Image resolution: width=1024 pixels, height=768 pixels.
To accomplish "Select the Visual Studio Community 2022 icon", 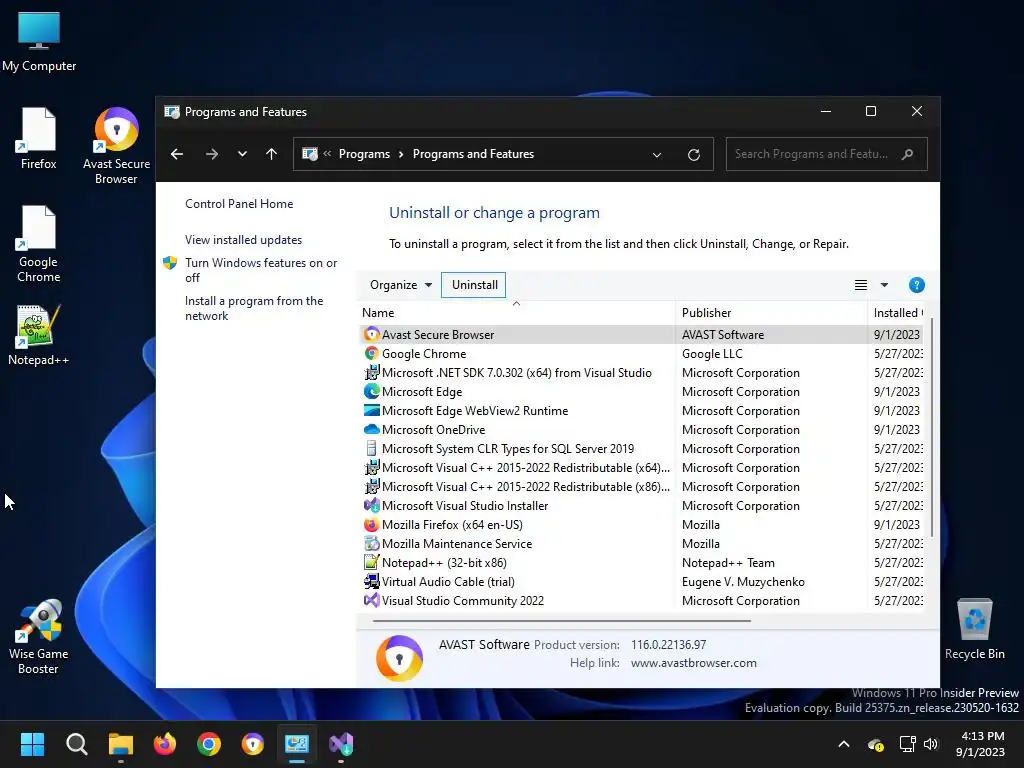I will [x=372, y=600].
